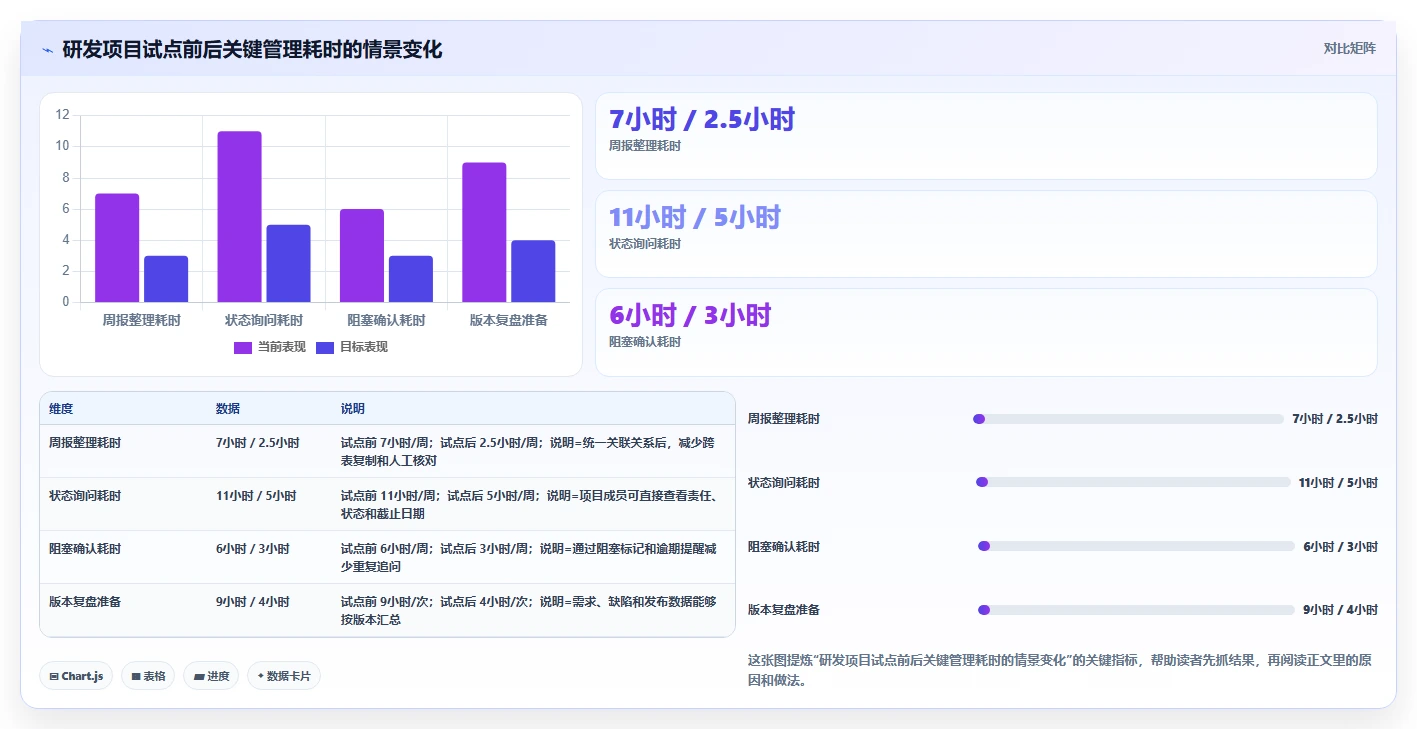Click the purple 当前表现 bar for 版本复盘准备
The height and width of the screenshot is (729, 1417).
(x=484, y=232)
